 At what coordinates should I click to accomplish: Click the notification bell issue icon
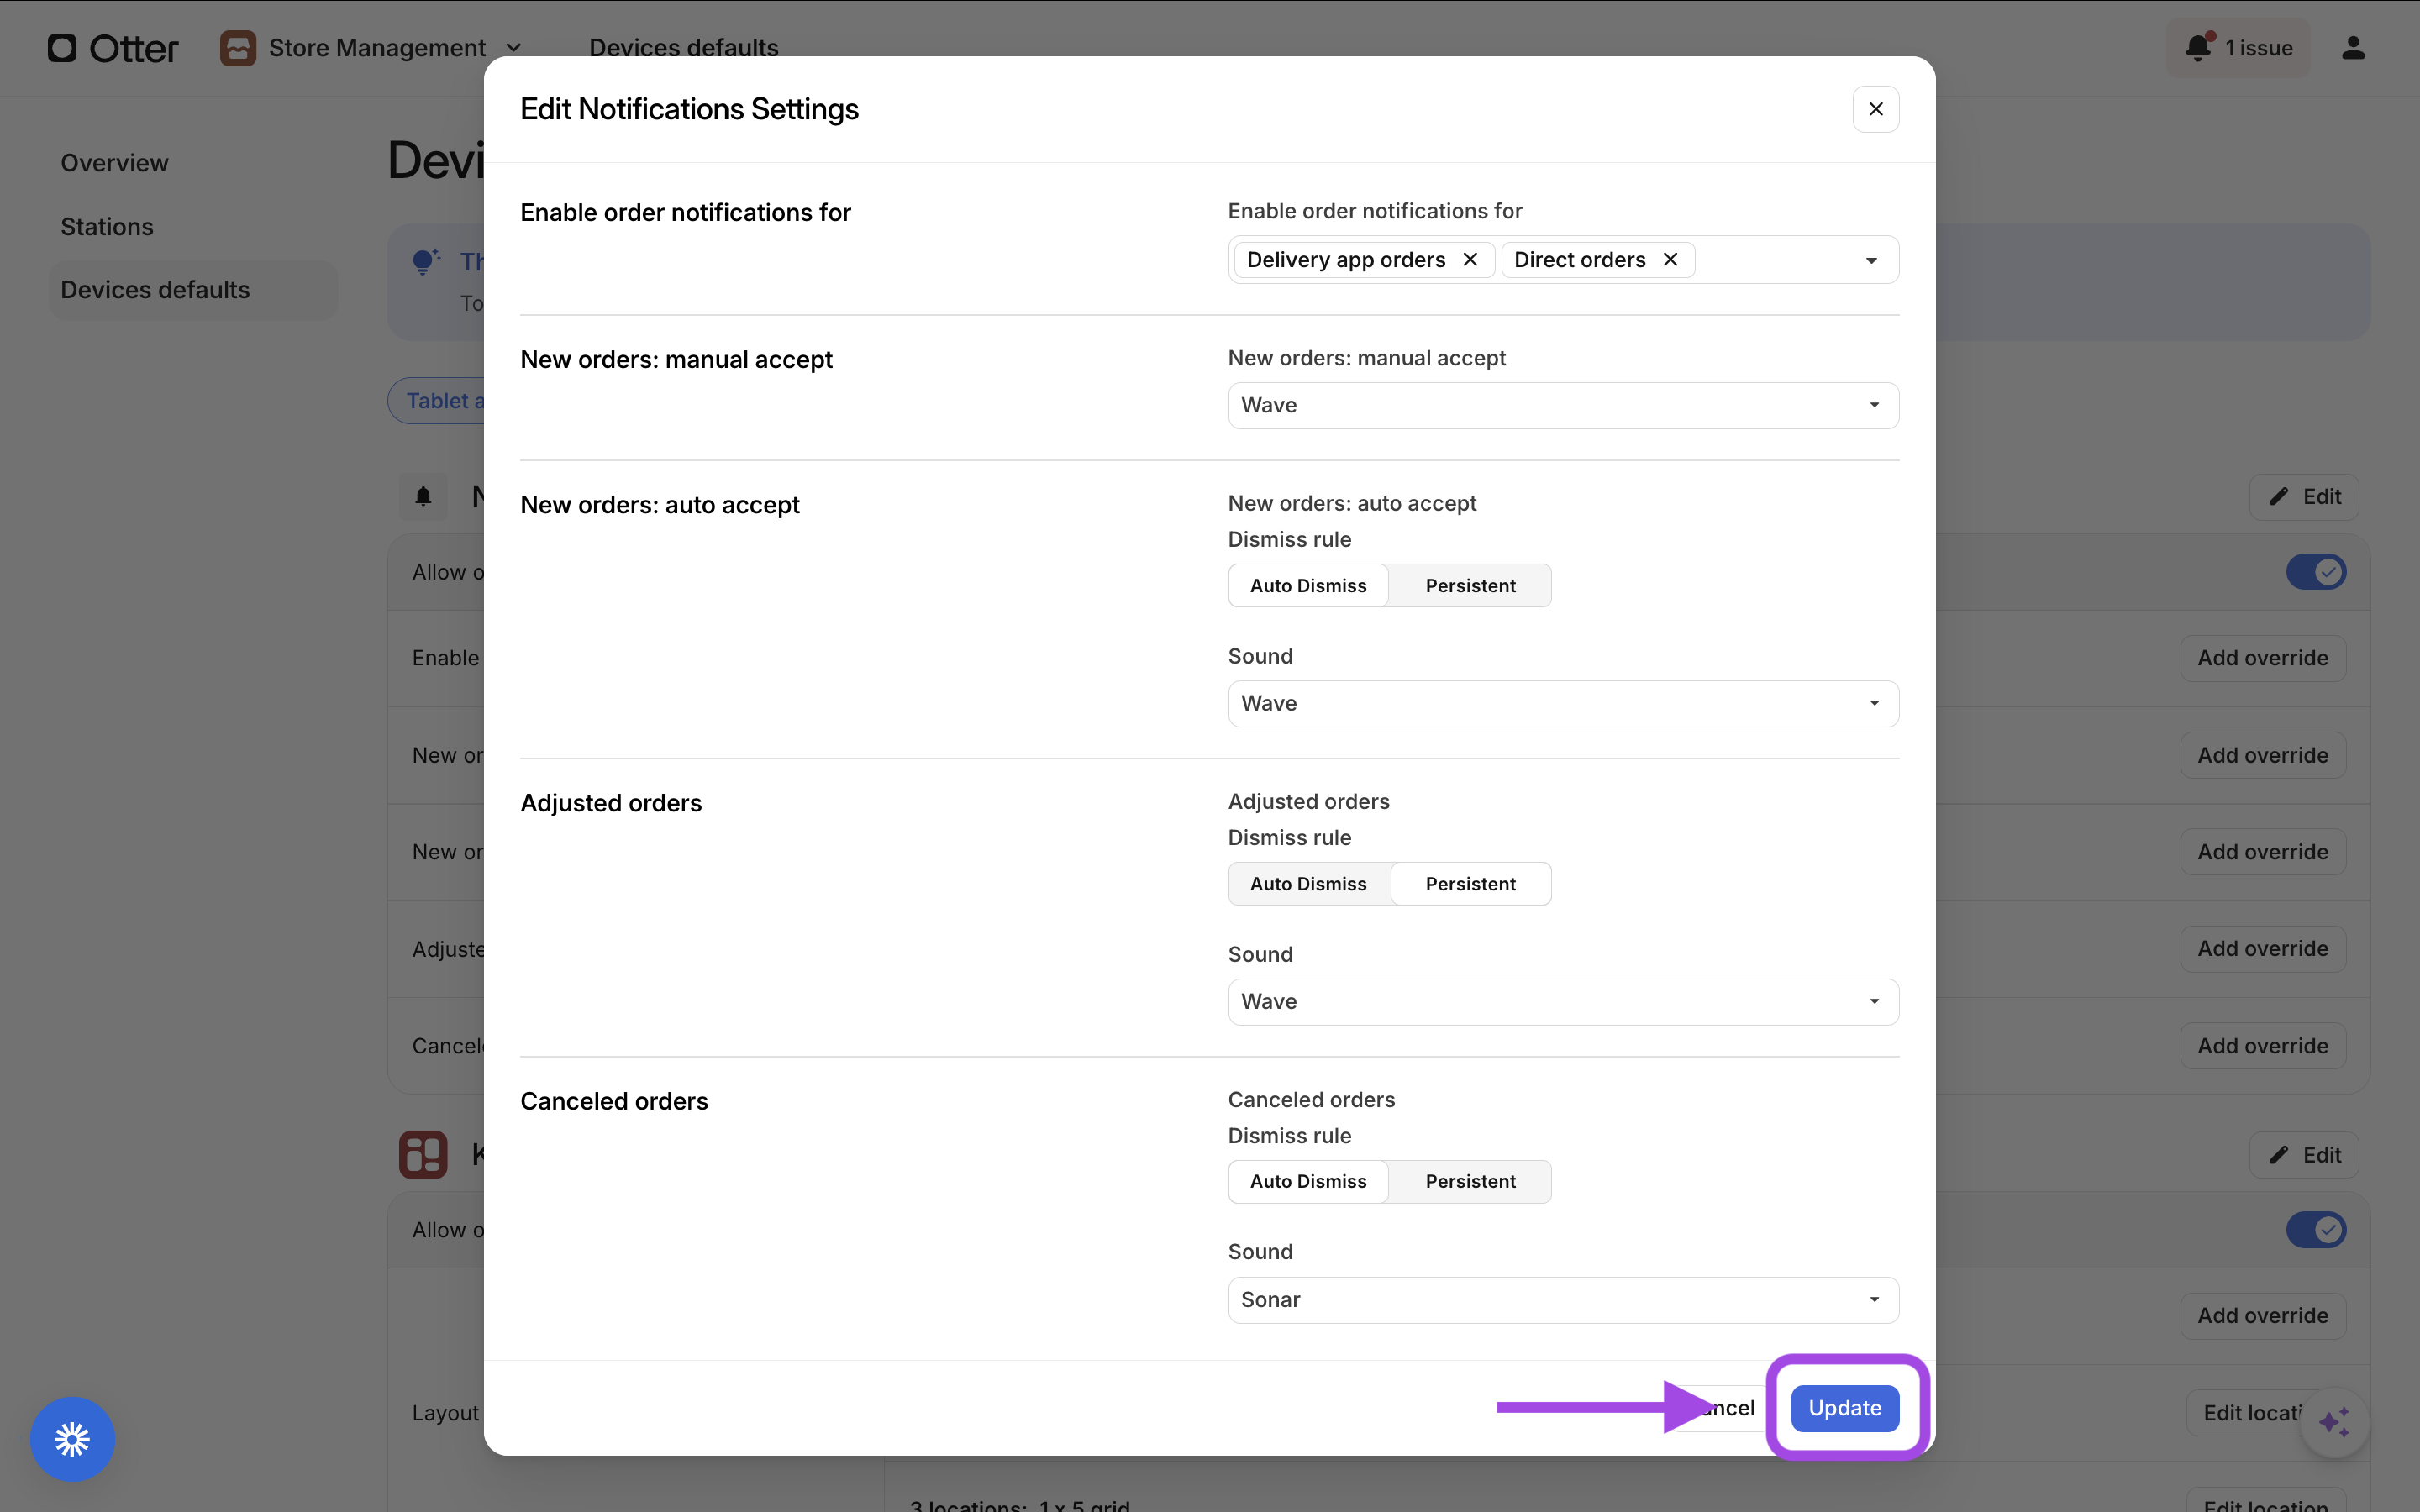pyautogui.click(x=2198, y=48)
